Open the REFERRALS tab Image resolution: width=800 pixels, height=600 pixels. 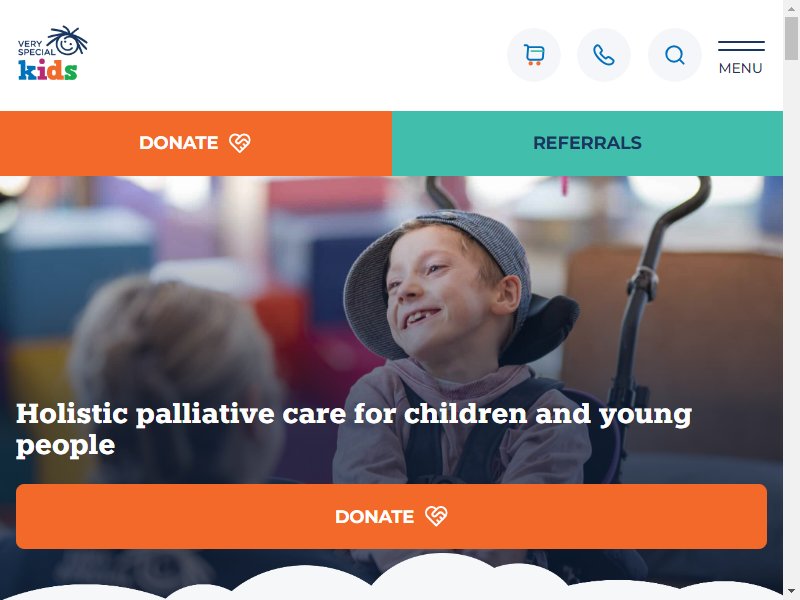click(587, 143)
